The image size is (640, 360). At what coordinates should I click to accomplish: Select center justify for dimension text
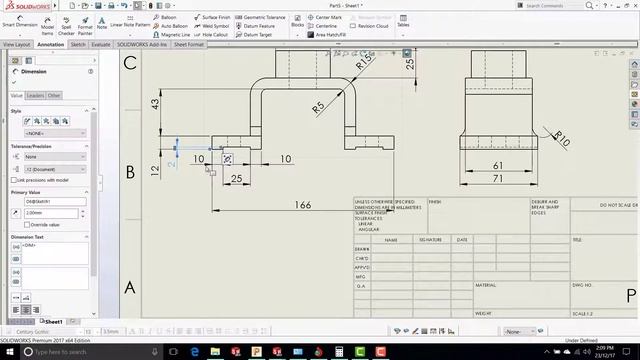tap(26, 310)
